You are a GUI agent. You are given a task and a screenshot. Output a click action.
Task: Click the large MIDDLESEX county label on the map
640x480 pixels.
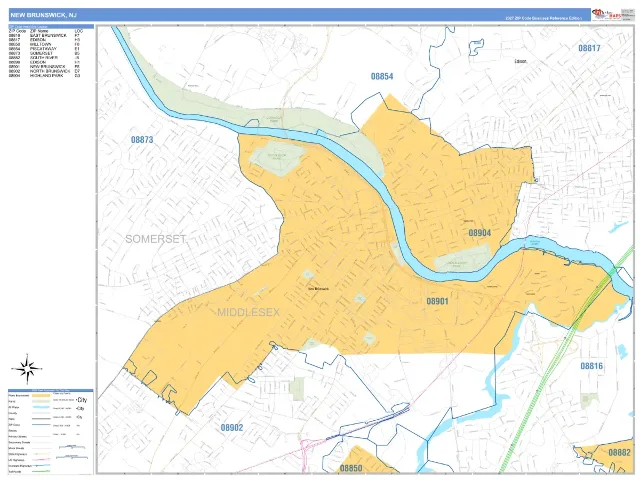(249, 312)
